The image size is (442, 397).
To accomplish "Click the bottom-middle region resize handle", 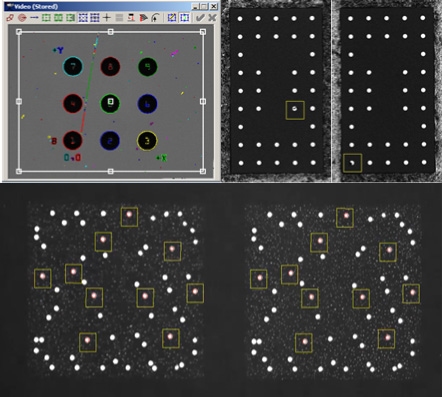I will point(111,171).
